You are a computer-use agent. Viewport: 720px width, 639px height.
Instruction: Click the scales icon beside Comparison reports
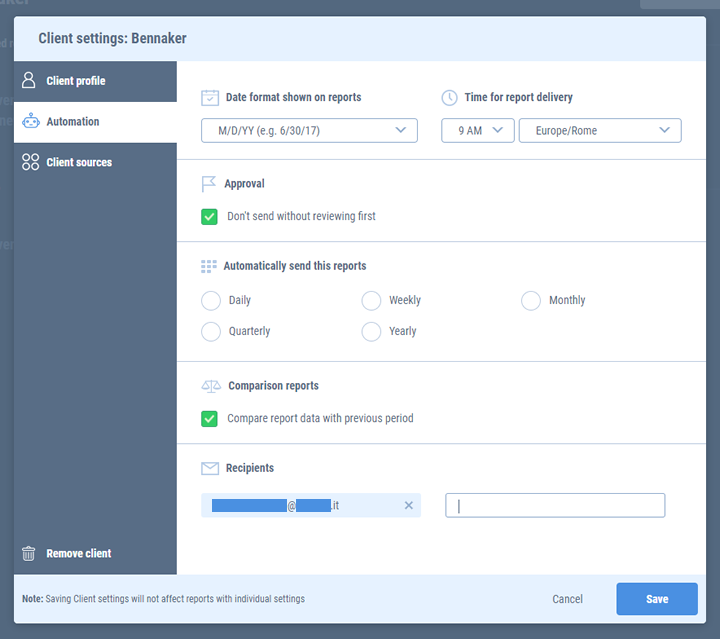(211, 386)
